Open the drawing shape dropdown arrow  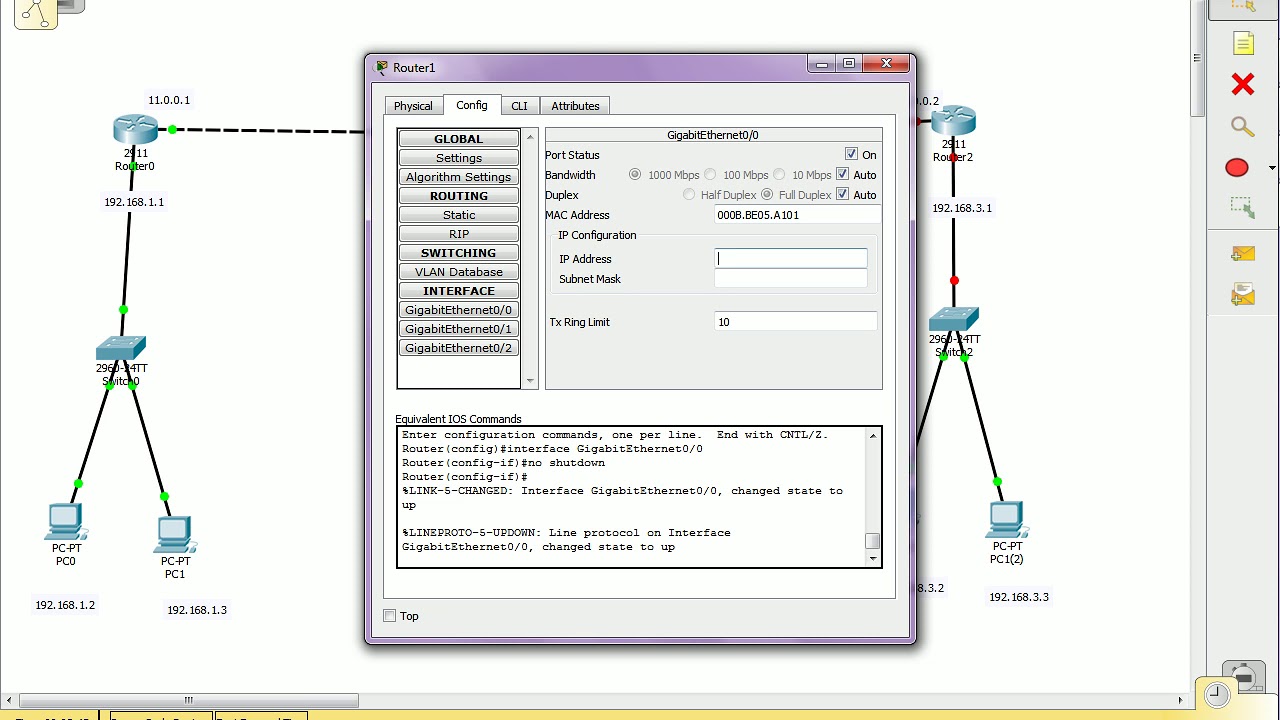pos(1272,168)
